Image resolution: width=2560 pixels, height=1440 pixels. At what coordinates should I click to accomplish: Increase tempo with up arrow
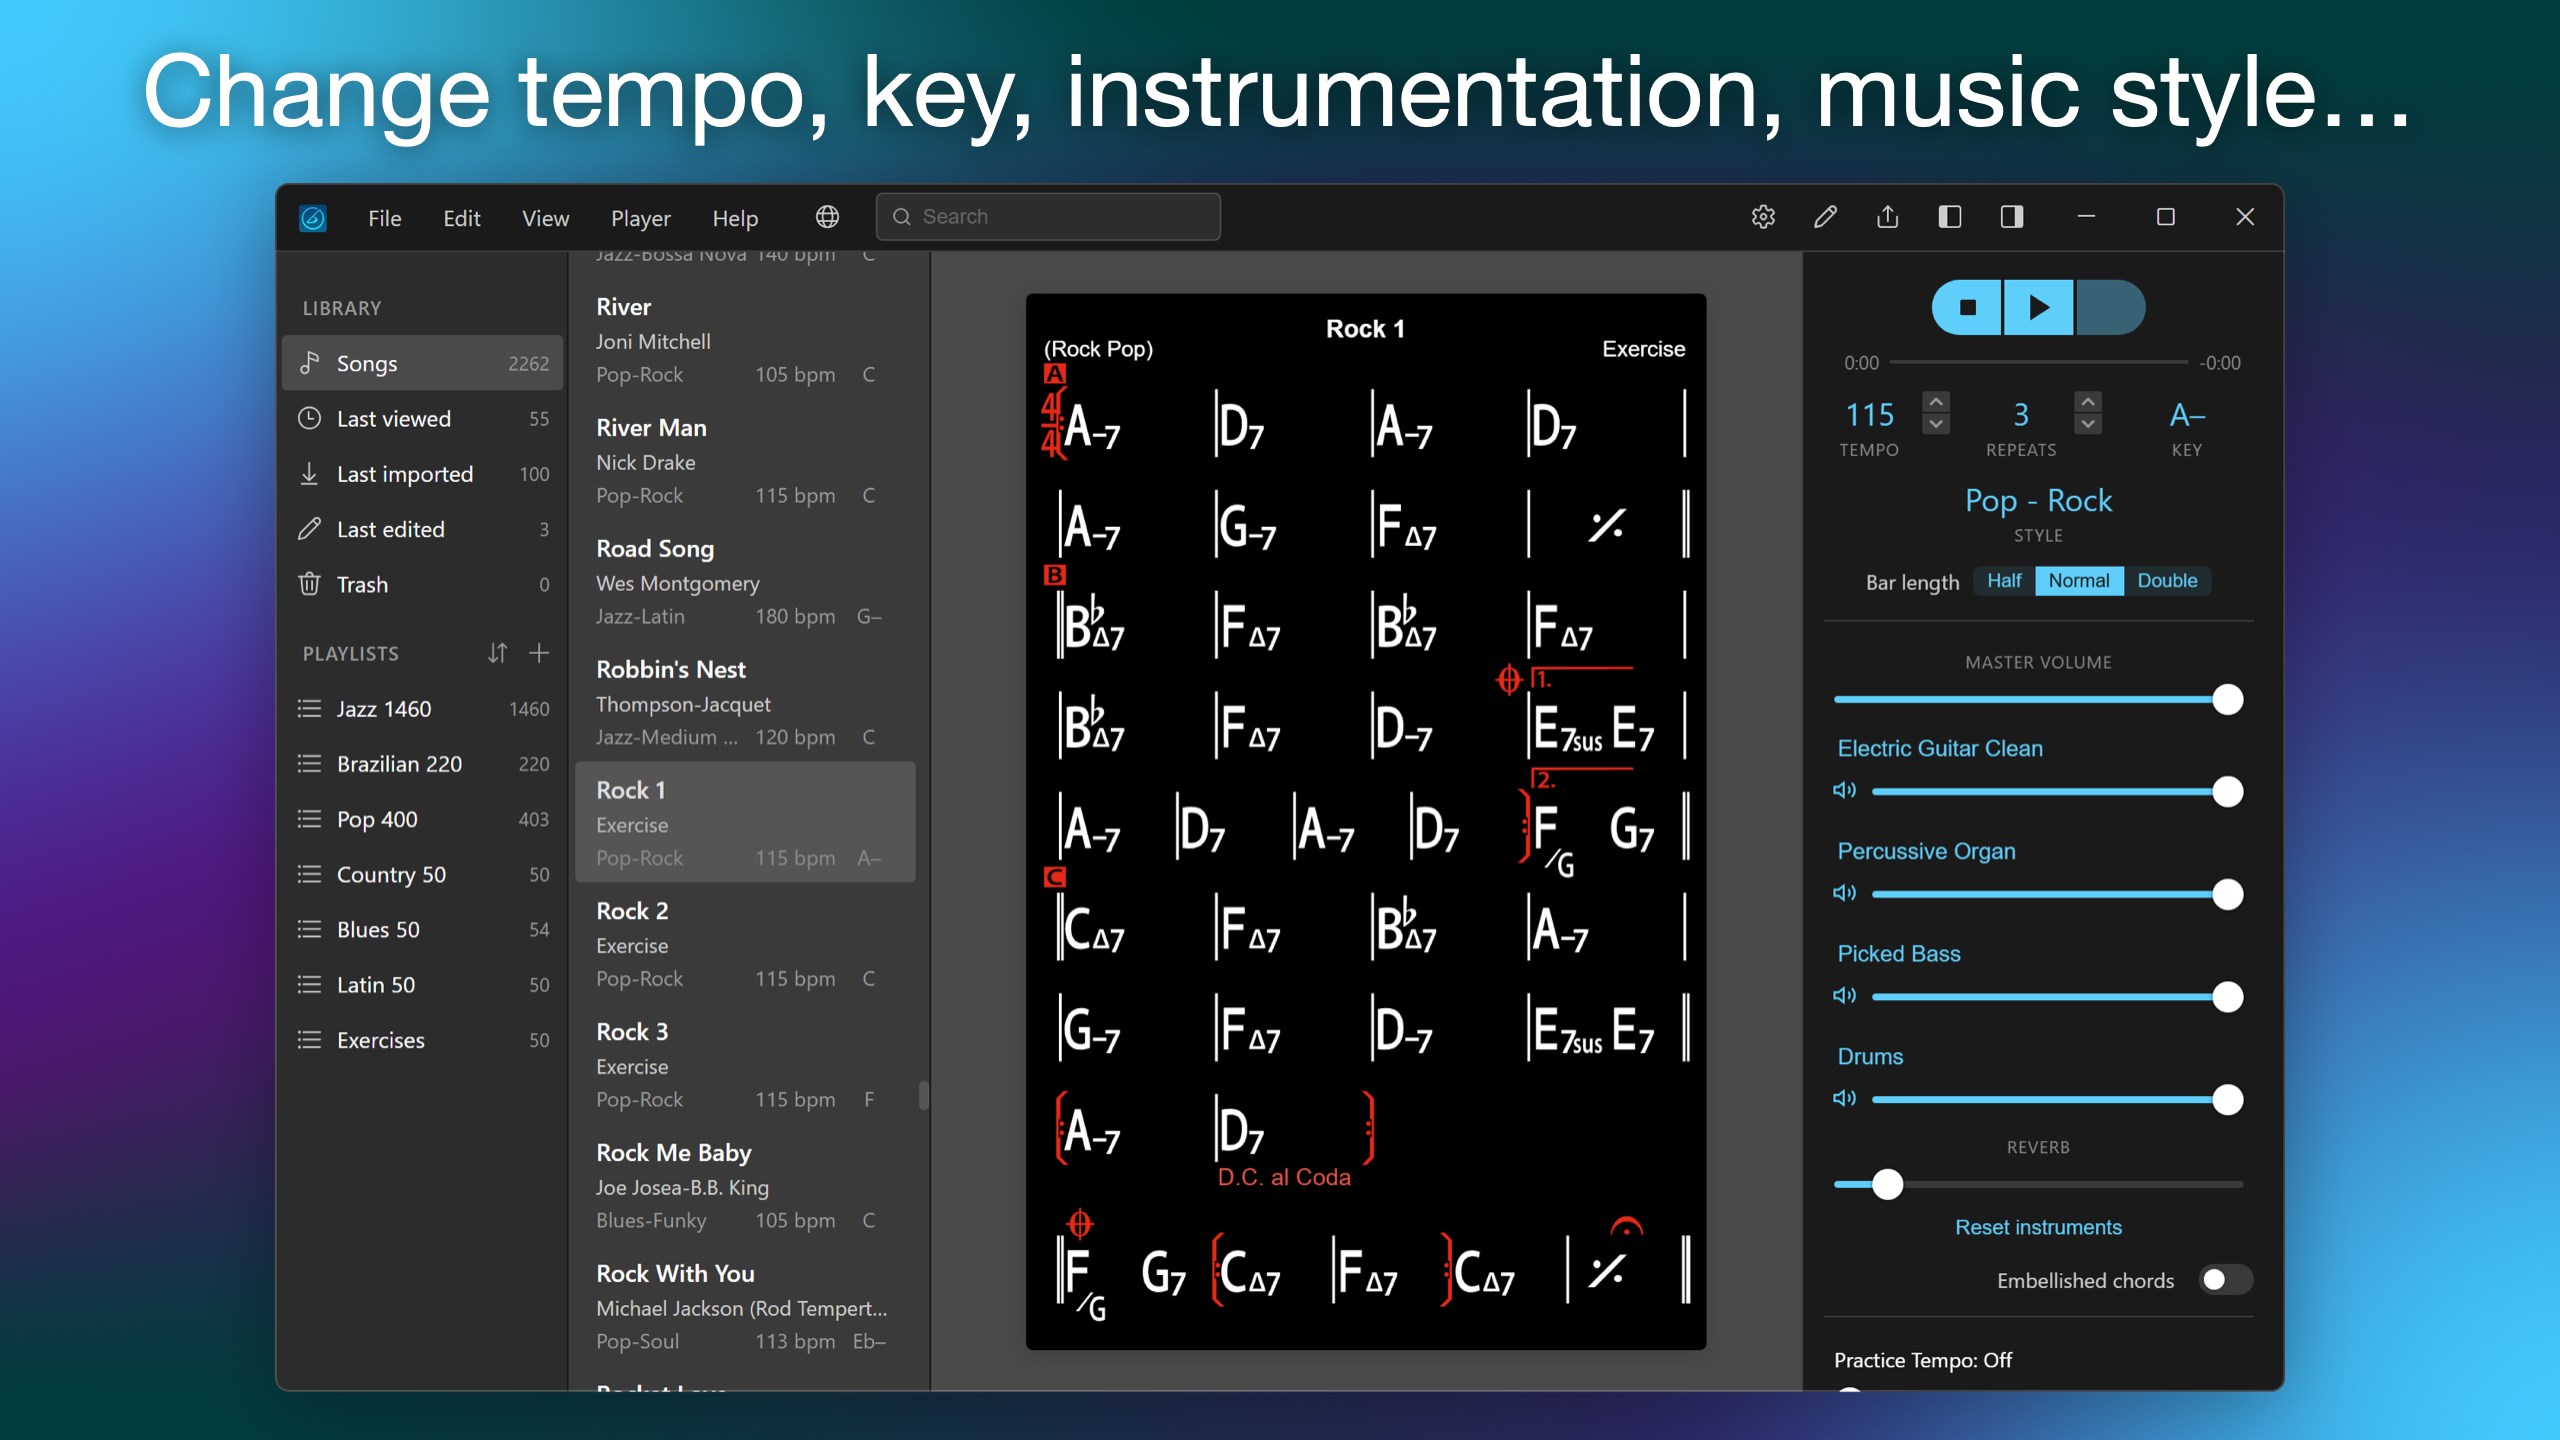tap(1936, 402)
